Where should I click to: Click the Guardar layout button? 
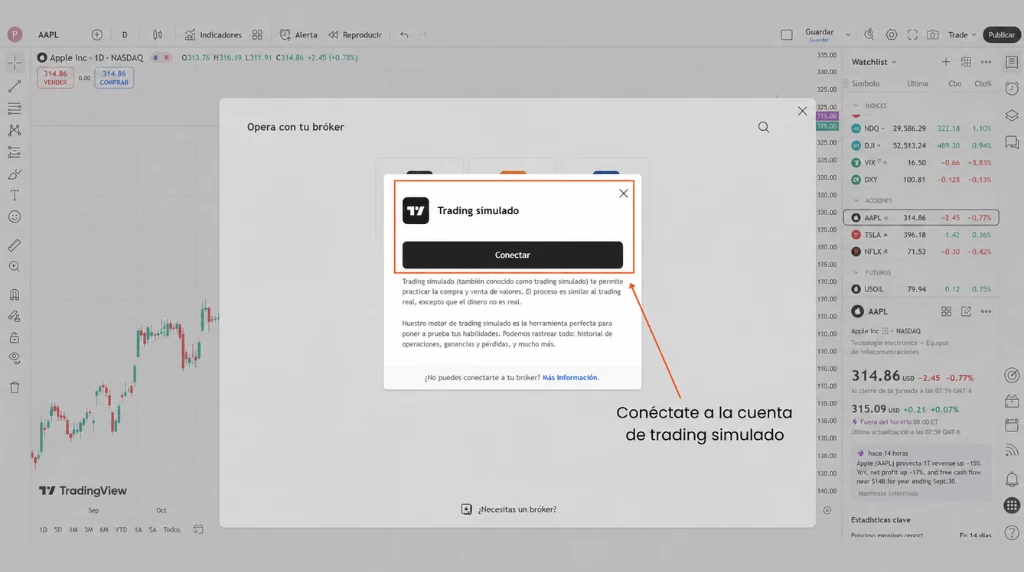[819, 35]
